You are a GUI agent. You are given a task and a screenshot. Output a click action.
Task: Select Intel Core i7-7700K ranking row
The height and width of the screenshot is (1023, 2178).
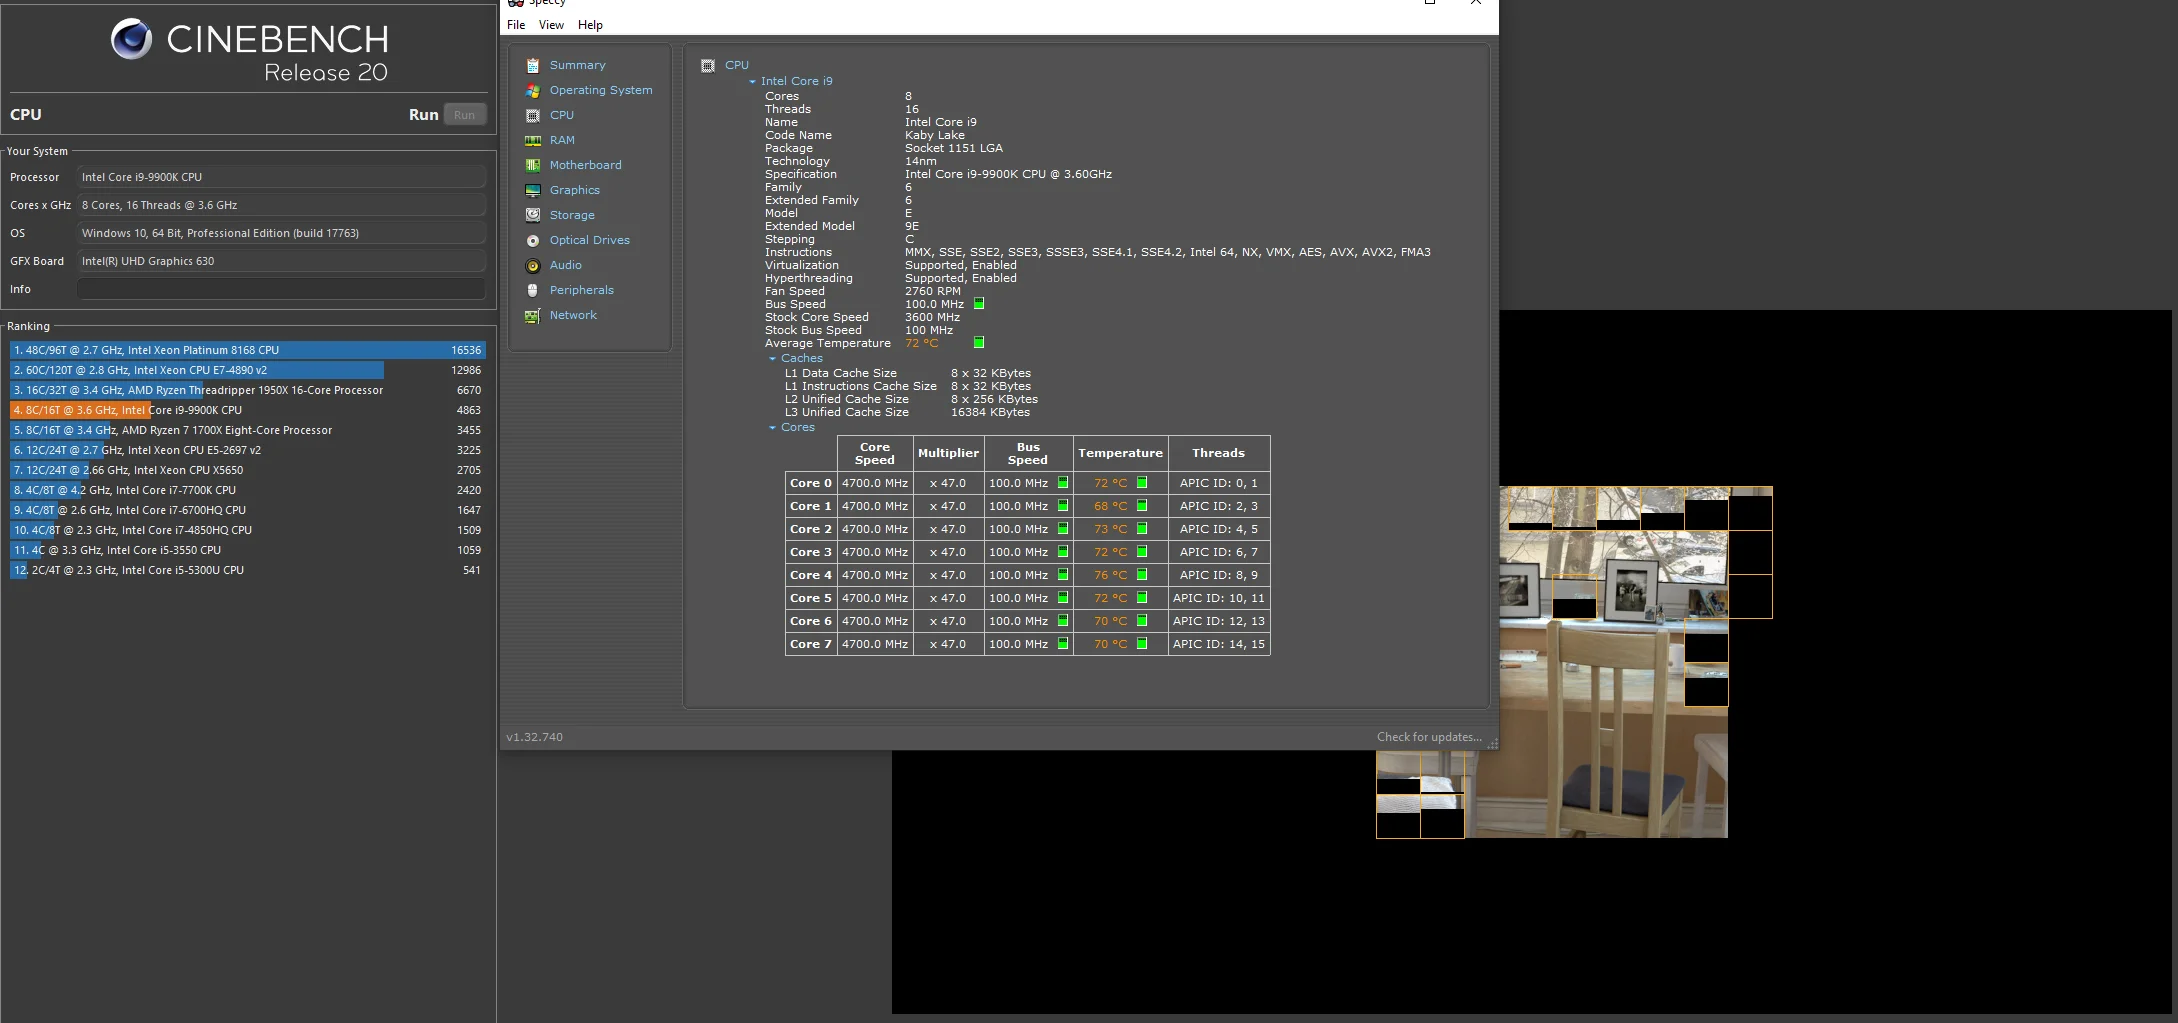pos(248,490)
